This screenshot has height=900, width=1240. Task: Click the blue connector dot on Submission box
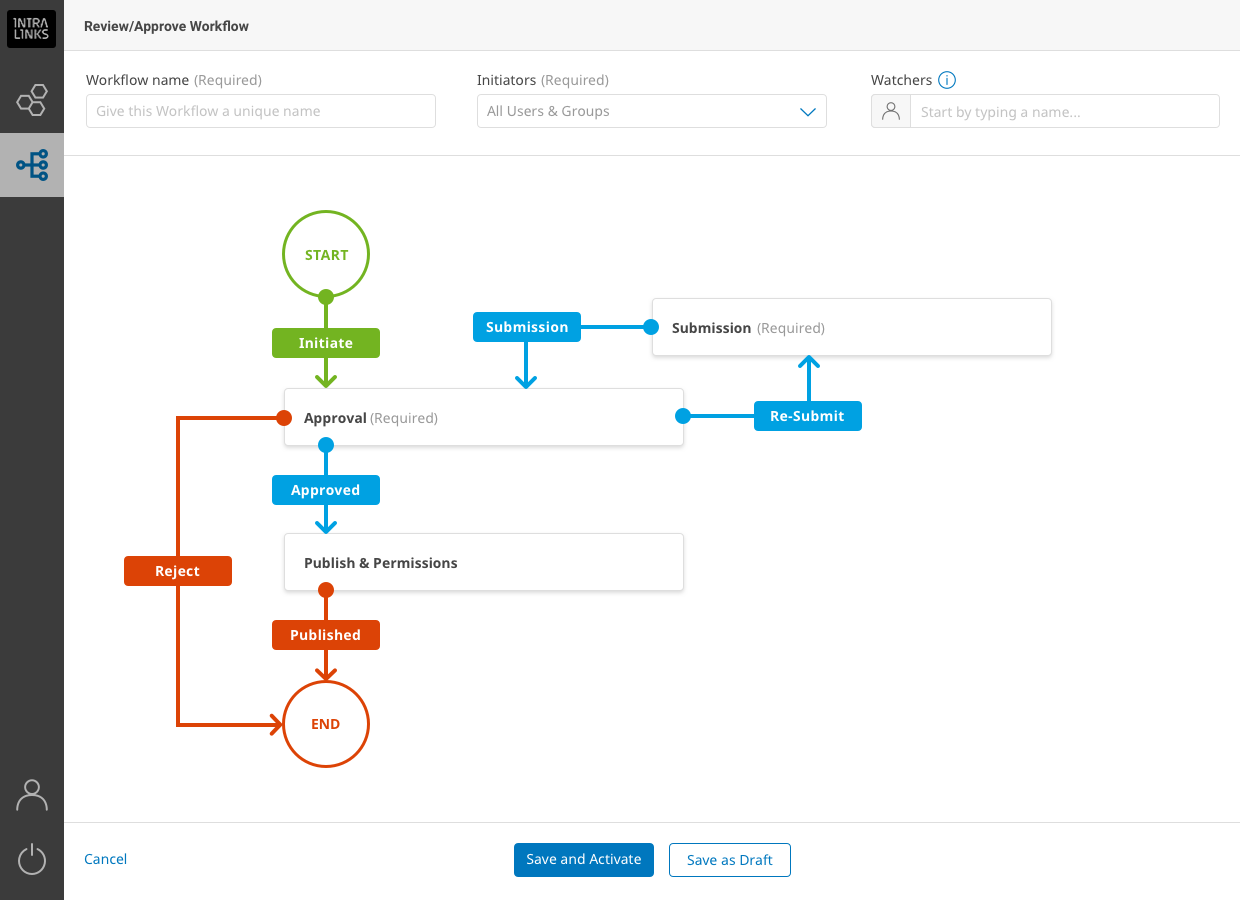(651, 327)
